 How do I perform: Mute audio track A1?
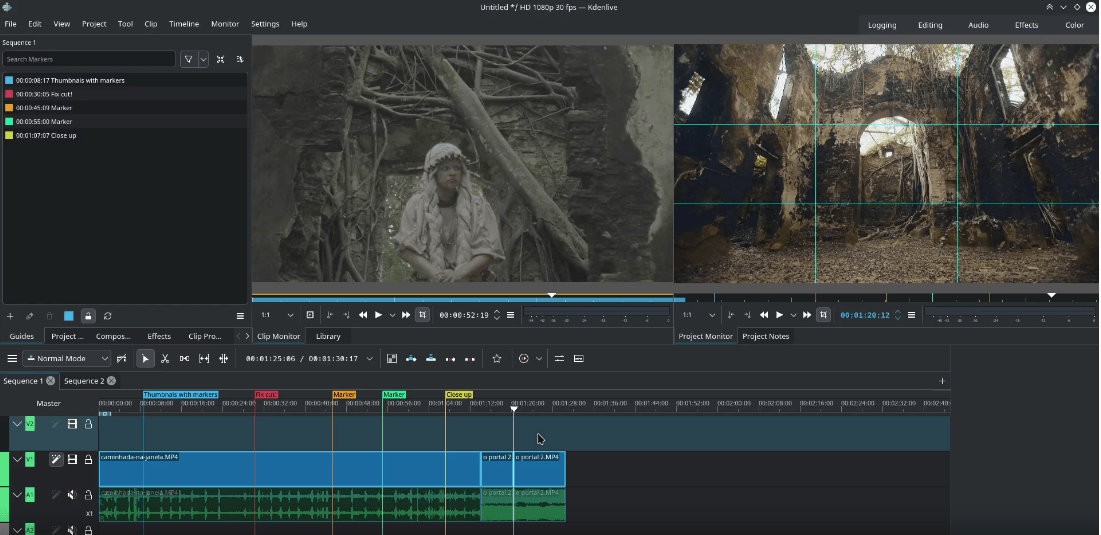[x=72, y=494]
